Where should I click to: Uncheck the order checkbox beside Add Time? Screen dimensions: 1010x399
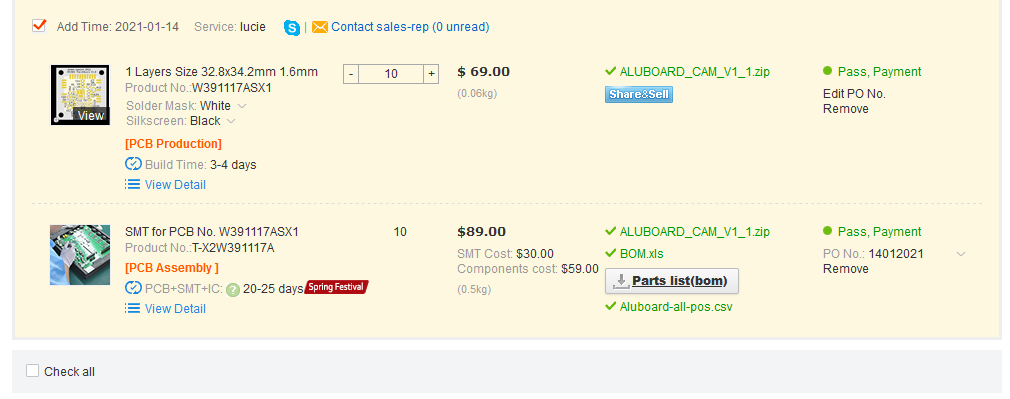[x=39, y=26]
